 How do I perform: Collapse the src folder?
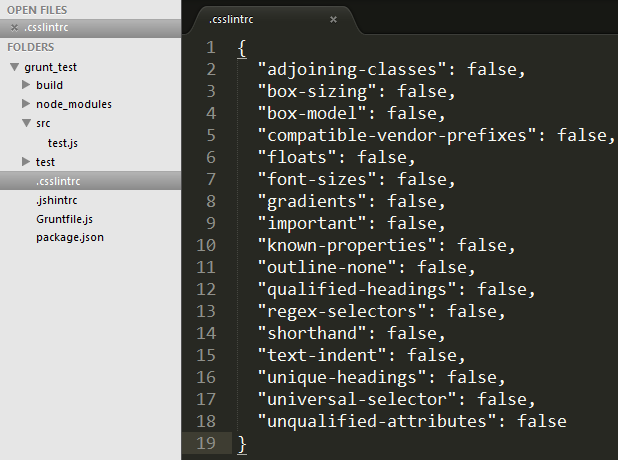(26, 124)
